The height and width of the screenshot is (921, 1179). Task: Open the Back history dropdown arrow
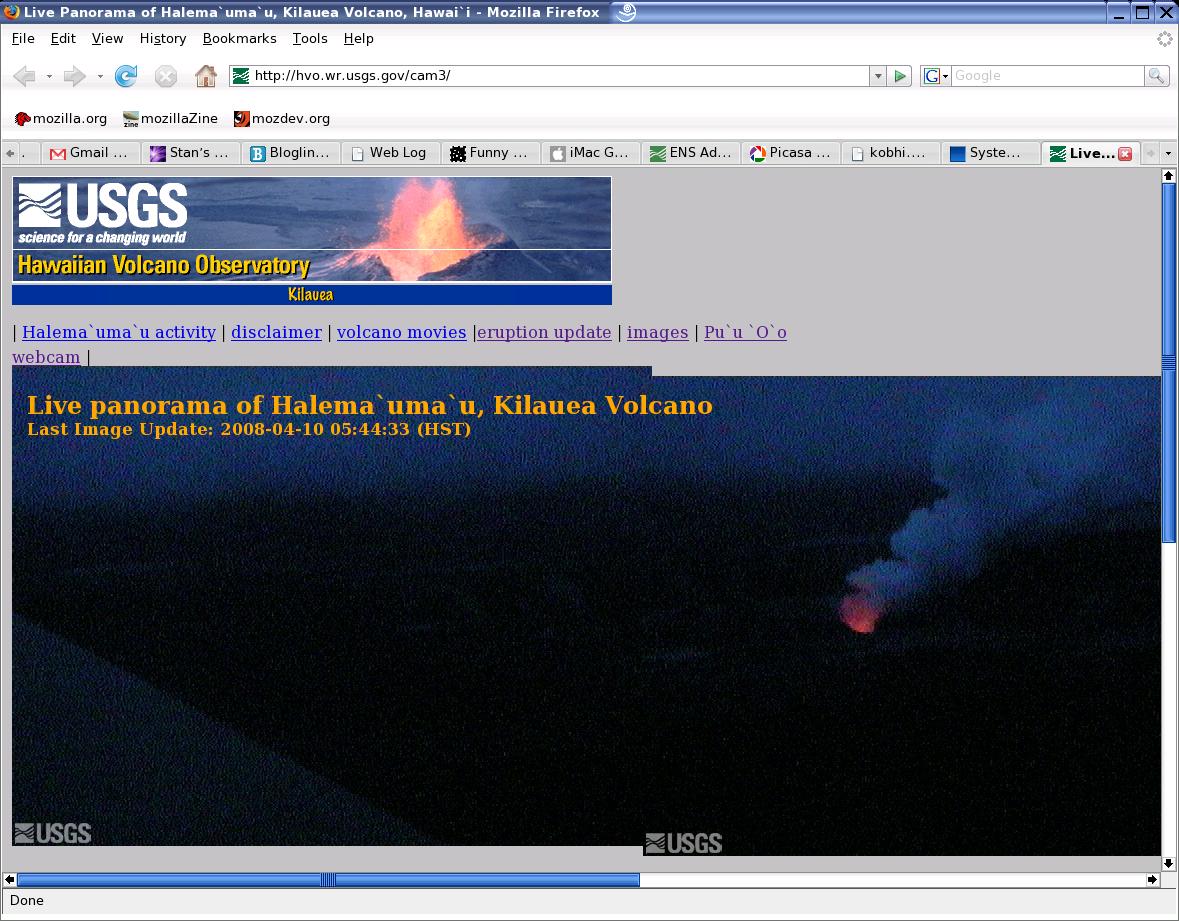click(x=49, y=76)
